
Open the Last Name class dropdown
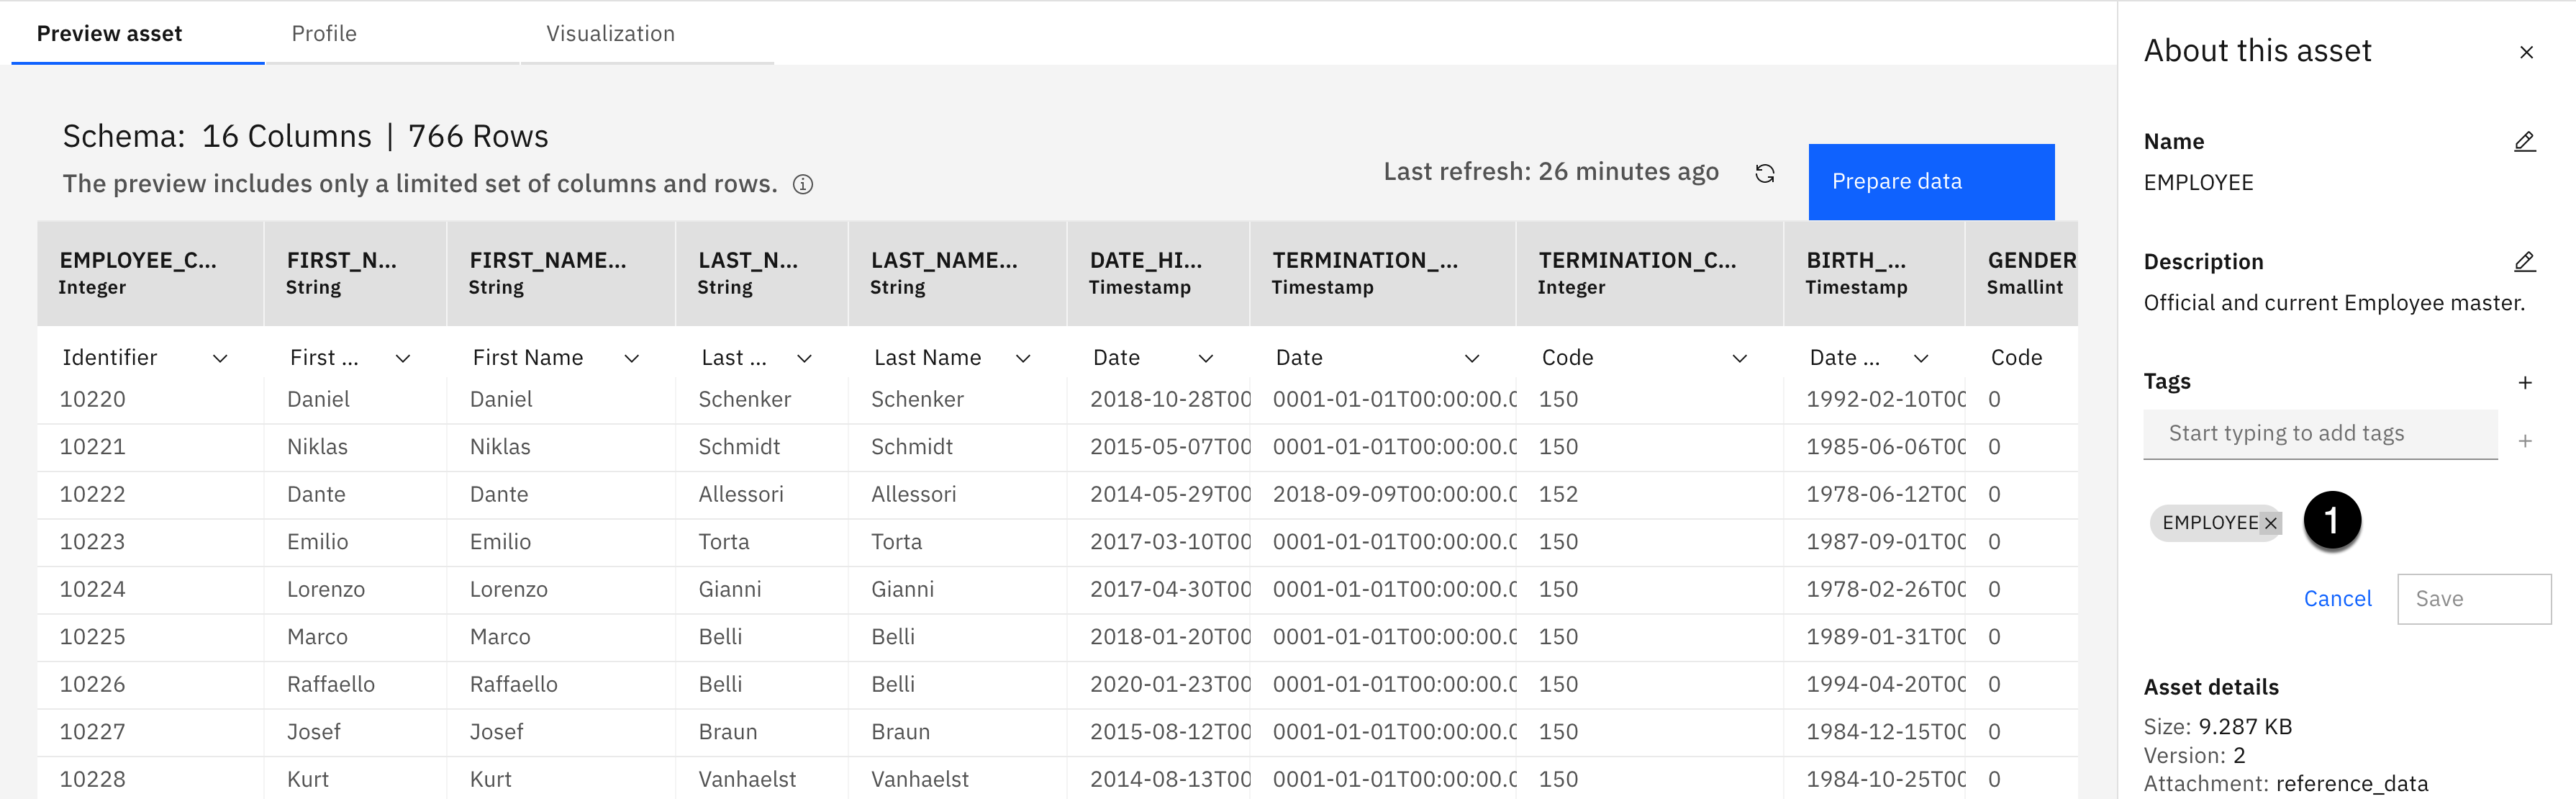1023,359
